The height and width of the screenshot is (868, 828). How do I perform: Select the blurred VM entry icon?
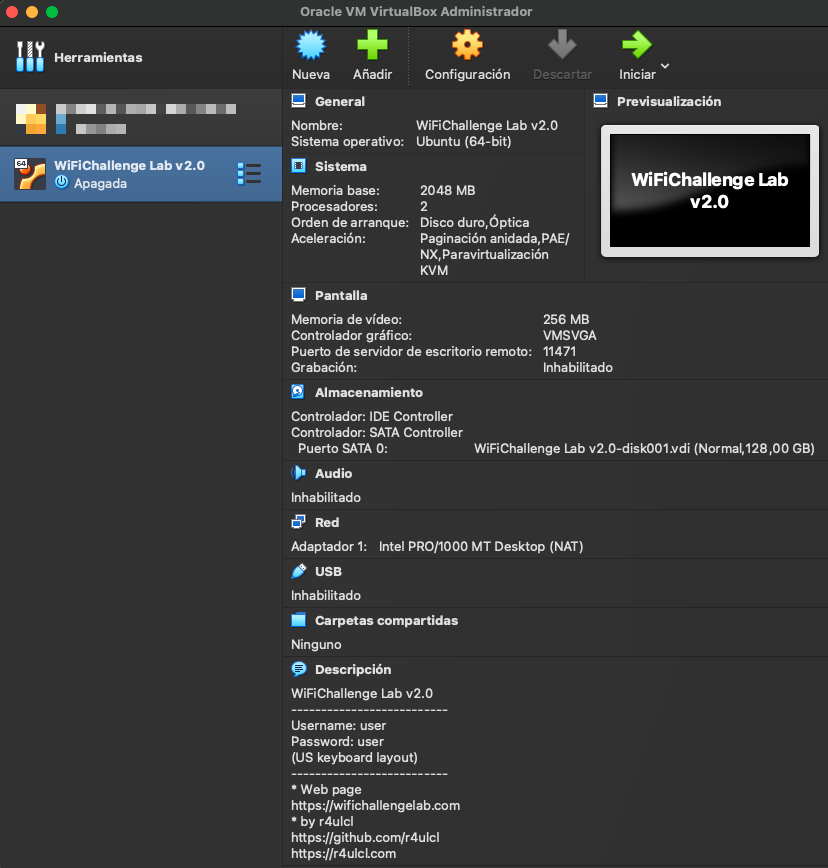(x=30, y=118)
